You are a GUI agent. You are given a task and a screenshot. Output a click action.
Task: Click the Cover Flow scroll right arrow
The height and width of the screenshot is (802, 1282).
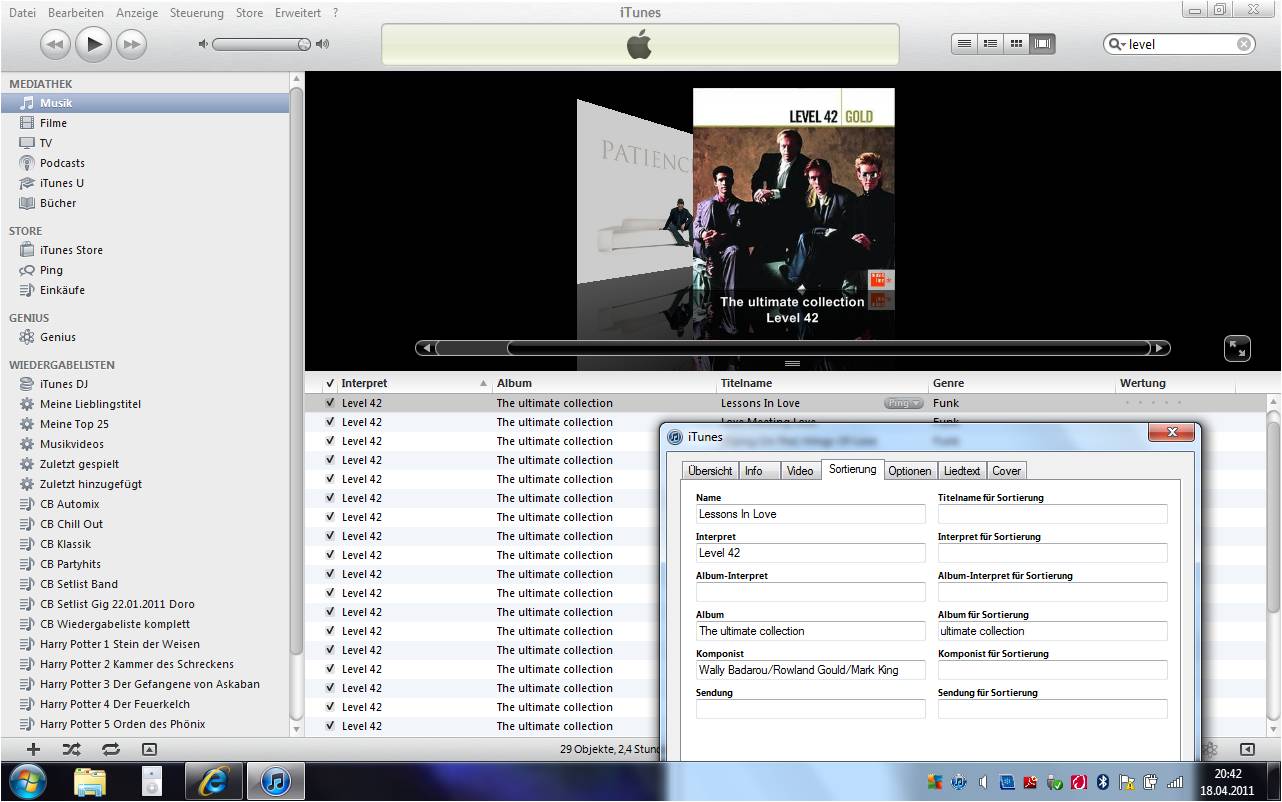pos(1159,348)
